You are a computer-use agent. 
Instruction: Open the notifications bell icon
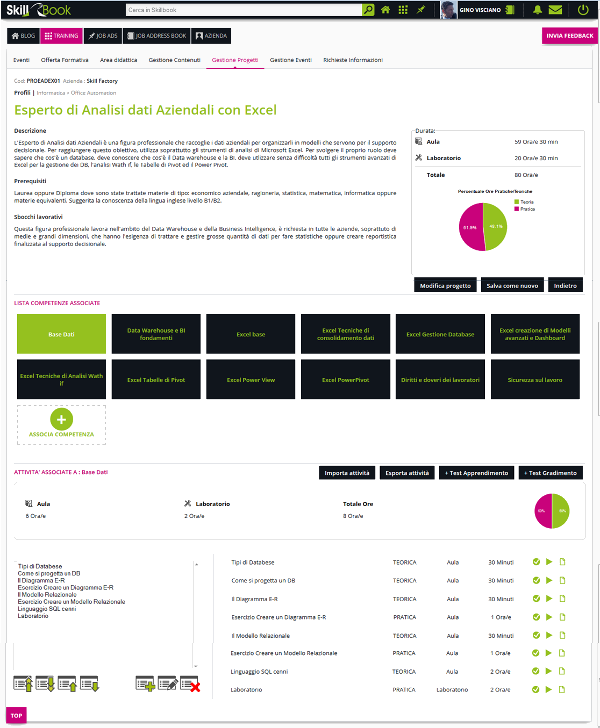click(538, 10)
